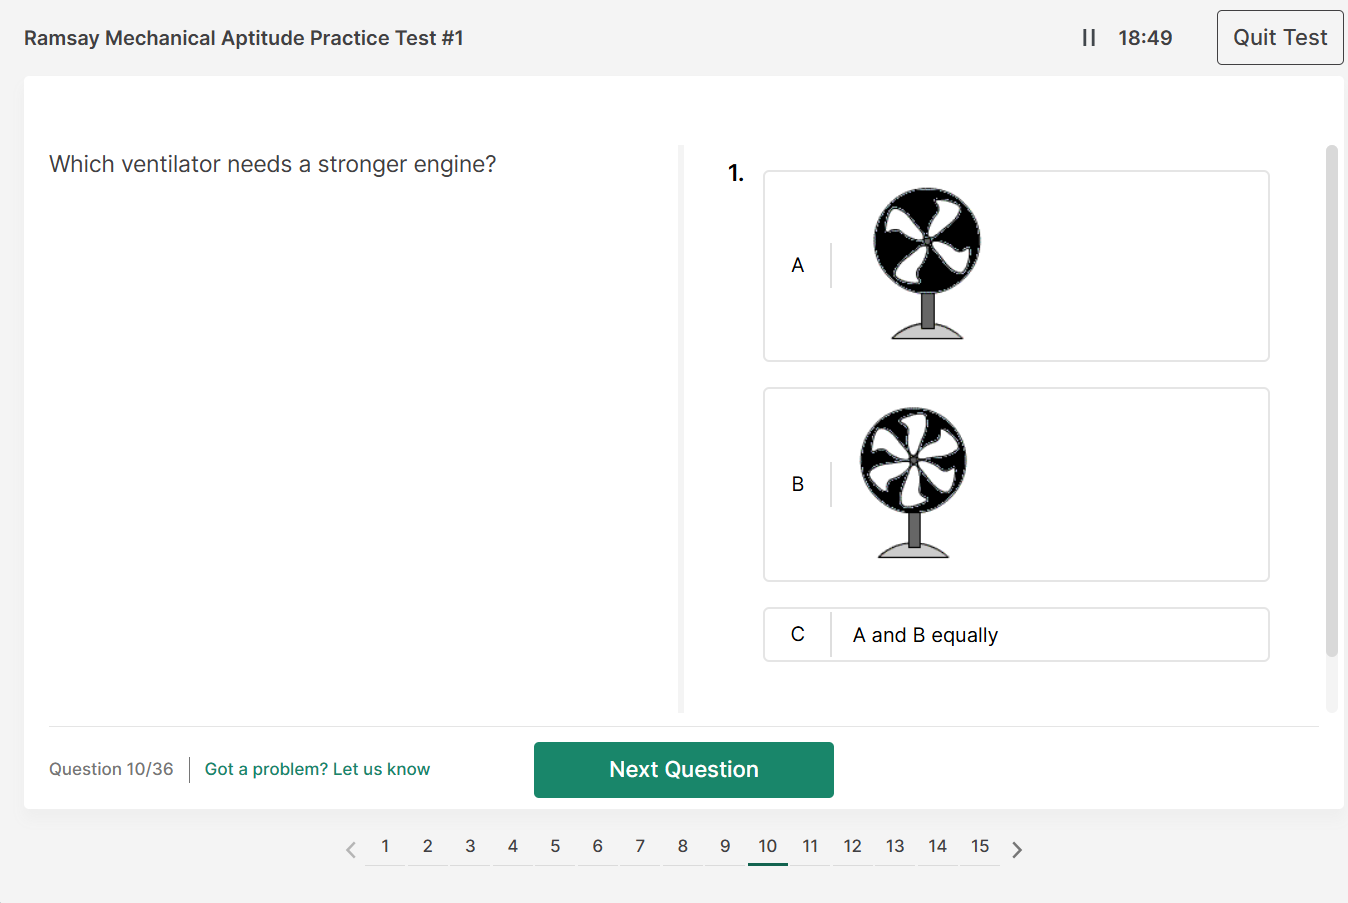Show next page of question numbers
1348x903 pixels.
(x=1017, y=850)
